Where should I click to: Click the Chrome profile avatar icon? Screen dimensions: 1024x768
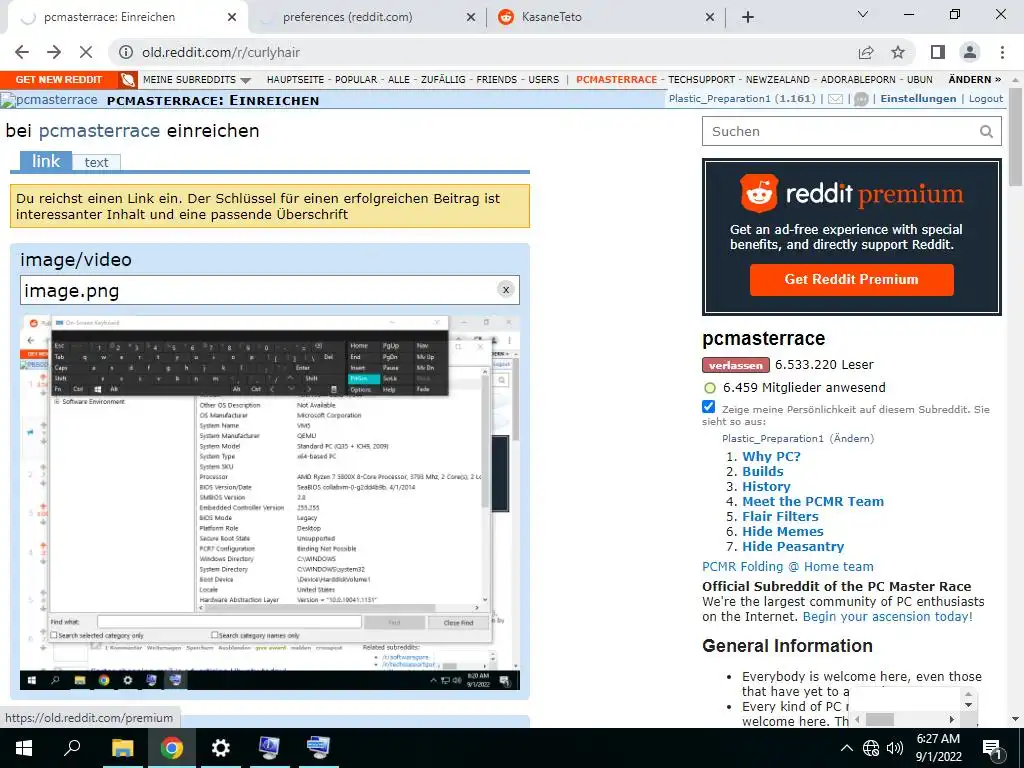(970, 52)
